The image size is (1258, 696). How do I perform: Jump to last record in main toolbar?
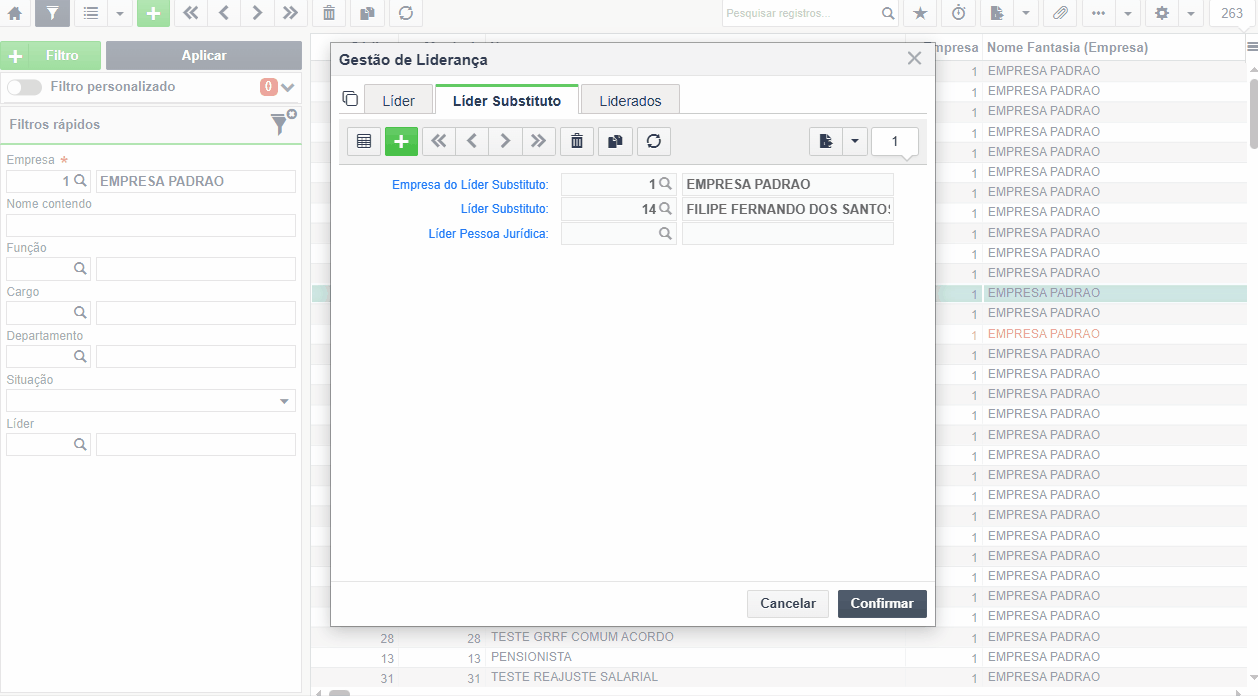tap(291, 13)
